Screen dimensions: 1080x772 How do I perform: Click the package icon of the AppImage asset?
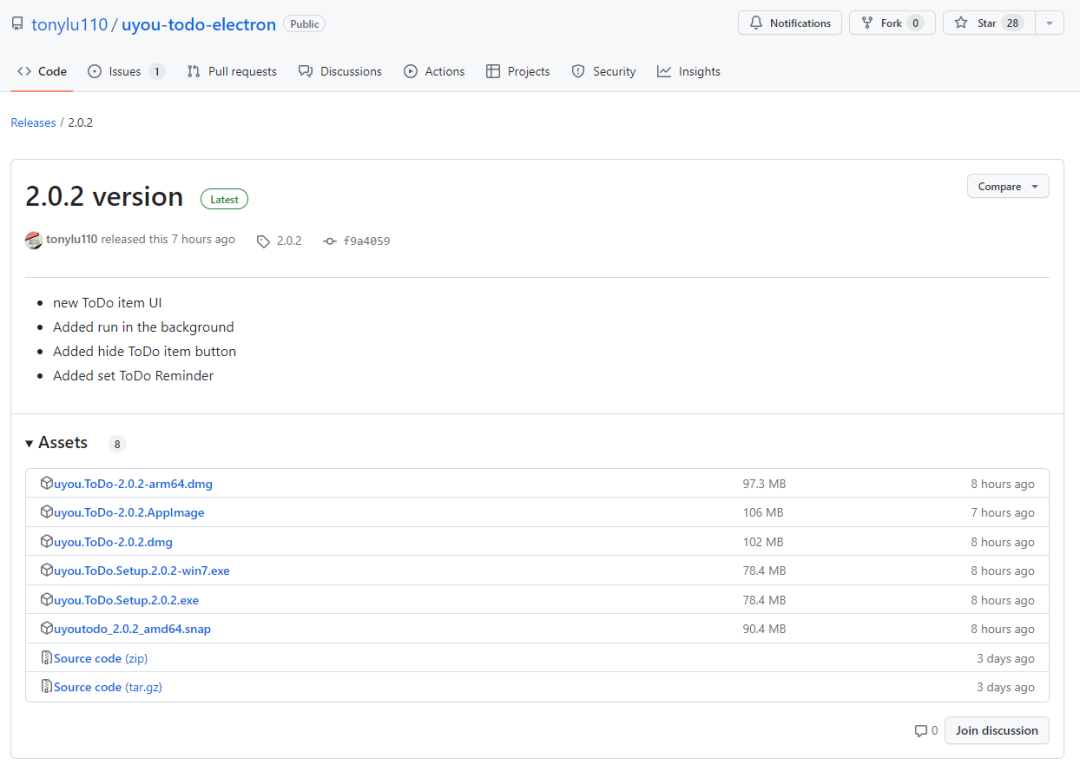point(47,512)
